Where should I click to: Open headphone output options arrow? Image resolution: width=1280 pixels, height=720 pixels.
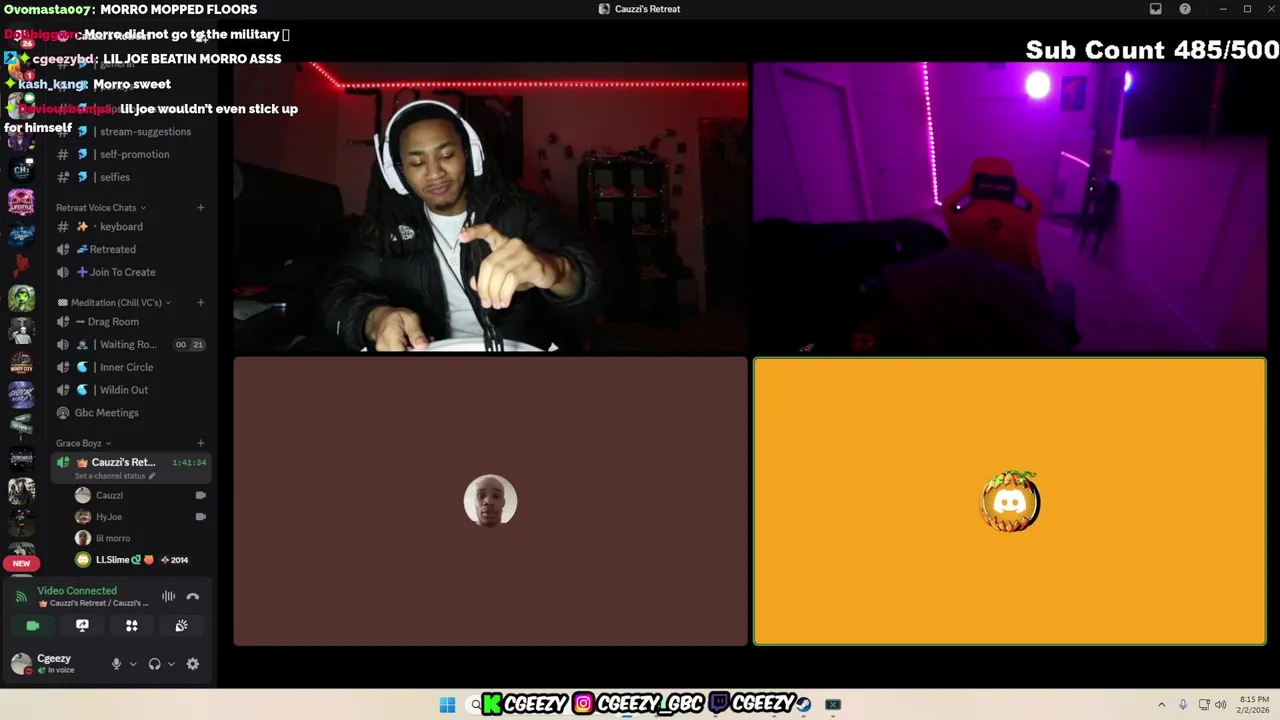(x=171, y=664)
